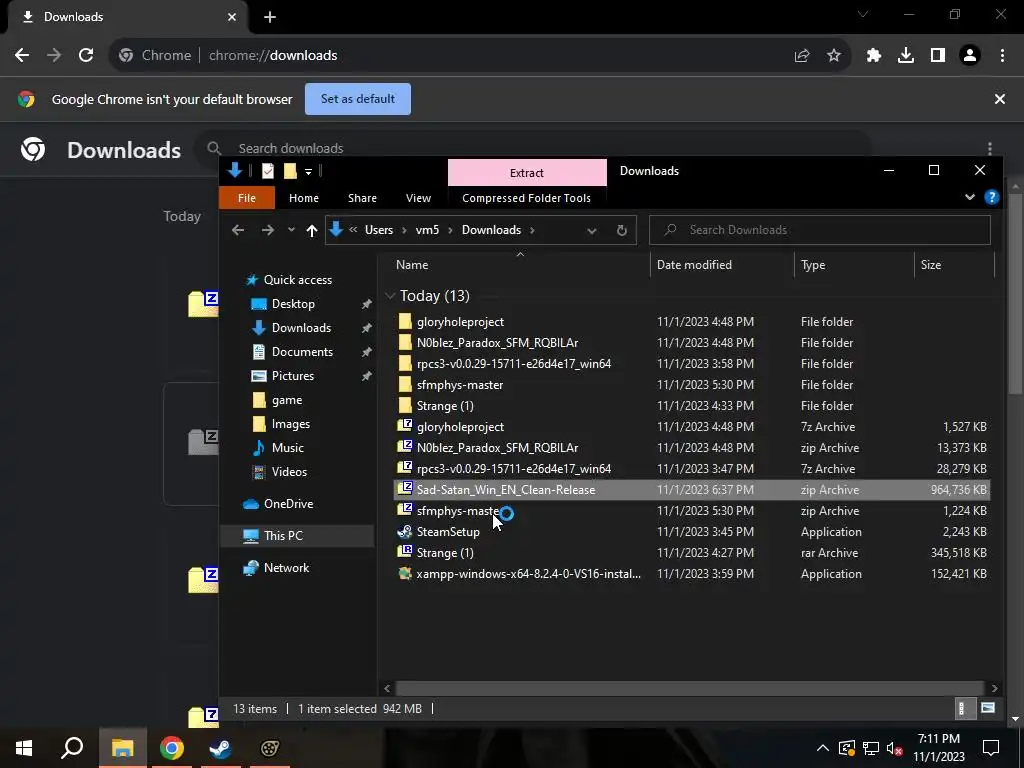This screenshot has height=768, width=1024.
Task: Collapse the Today (13) group
Action: pyautogui.click(x=390, y=296)
